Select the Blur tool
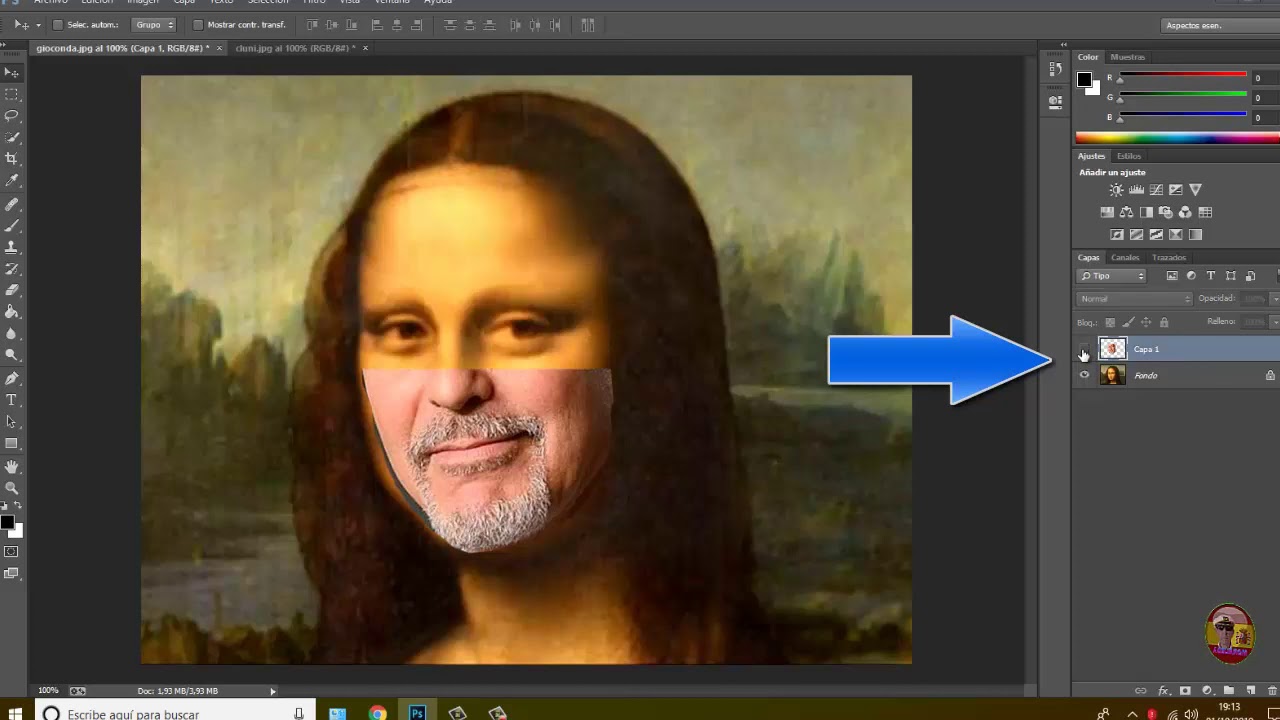1280x720 pixels. (12, 334)
